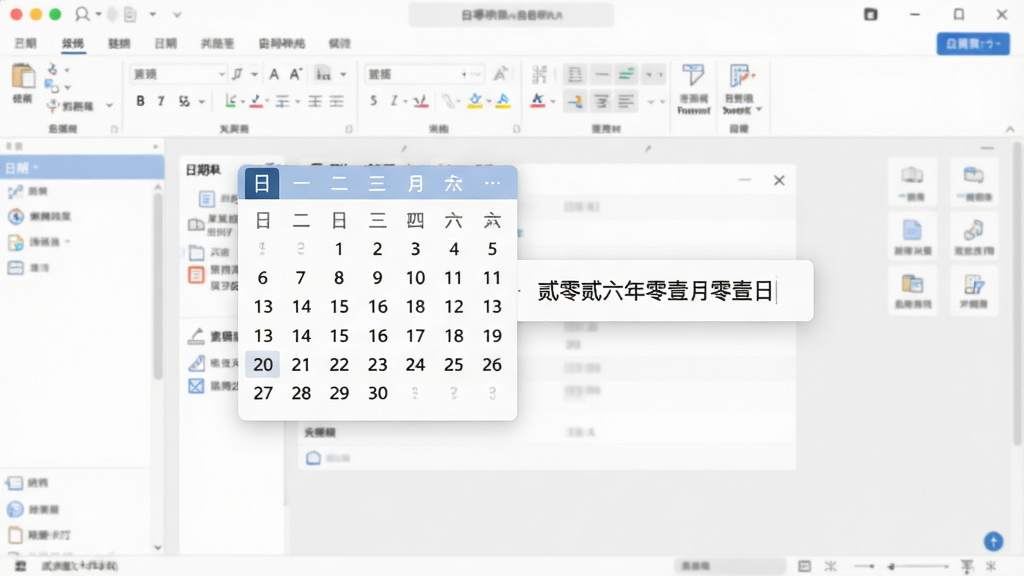The image size is (1024, 576).
Task: Switch to the second ribbon tab
Action: pyautogui.click(x=72, y=43)
